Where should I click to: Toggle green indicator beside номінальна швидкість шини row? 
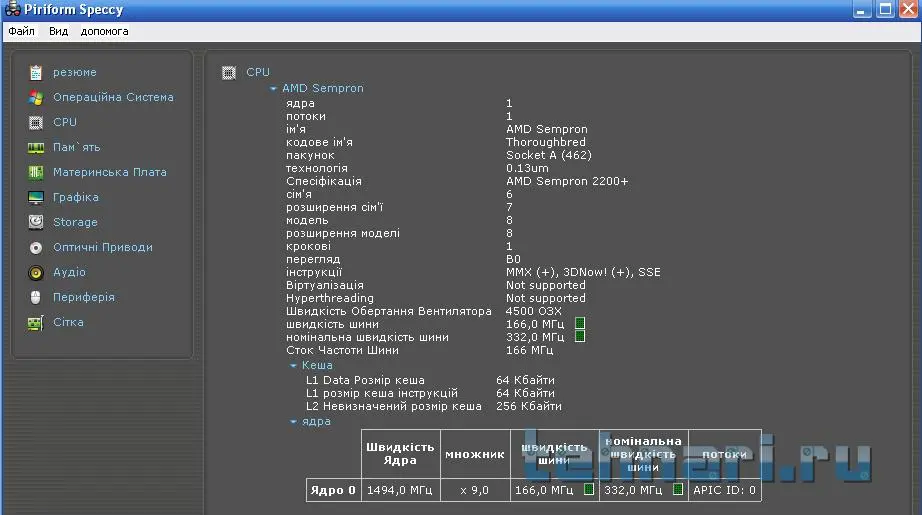pyautogui.click(x=580, y=337)
